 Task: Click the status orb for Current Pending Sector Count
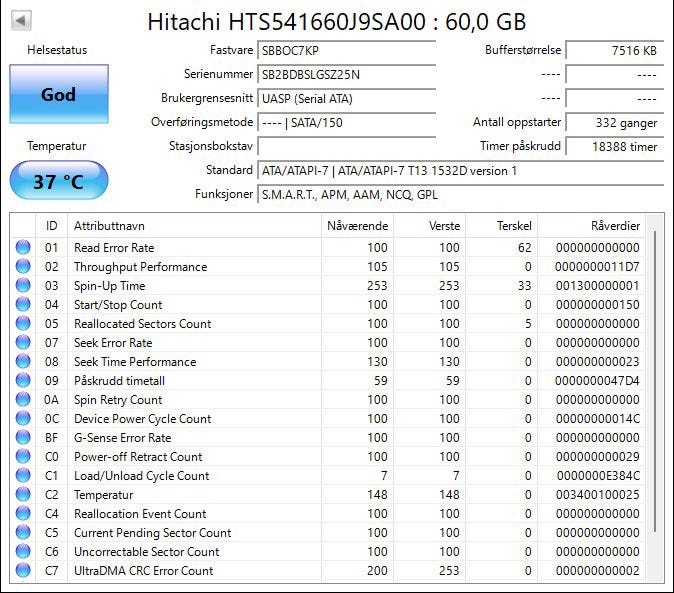click(x=23, y=532)
